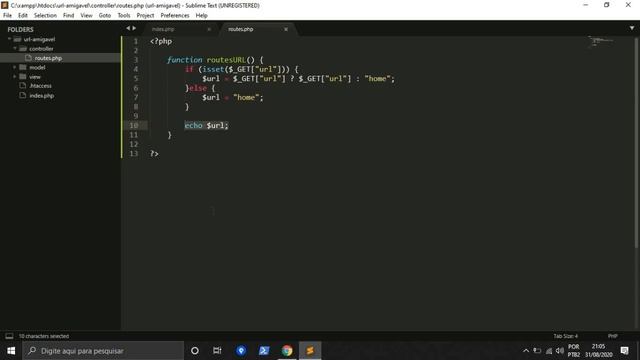The width and height of the screenshot is (640, 360).
Task: Open the blue maps taskbar app
Action: tap(241, 351)
